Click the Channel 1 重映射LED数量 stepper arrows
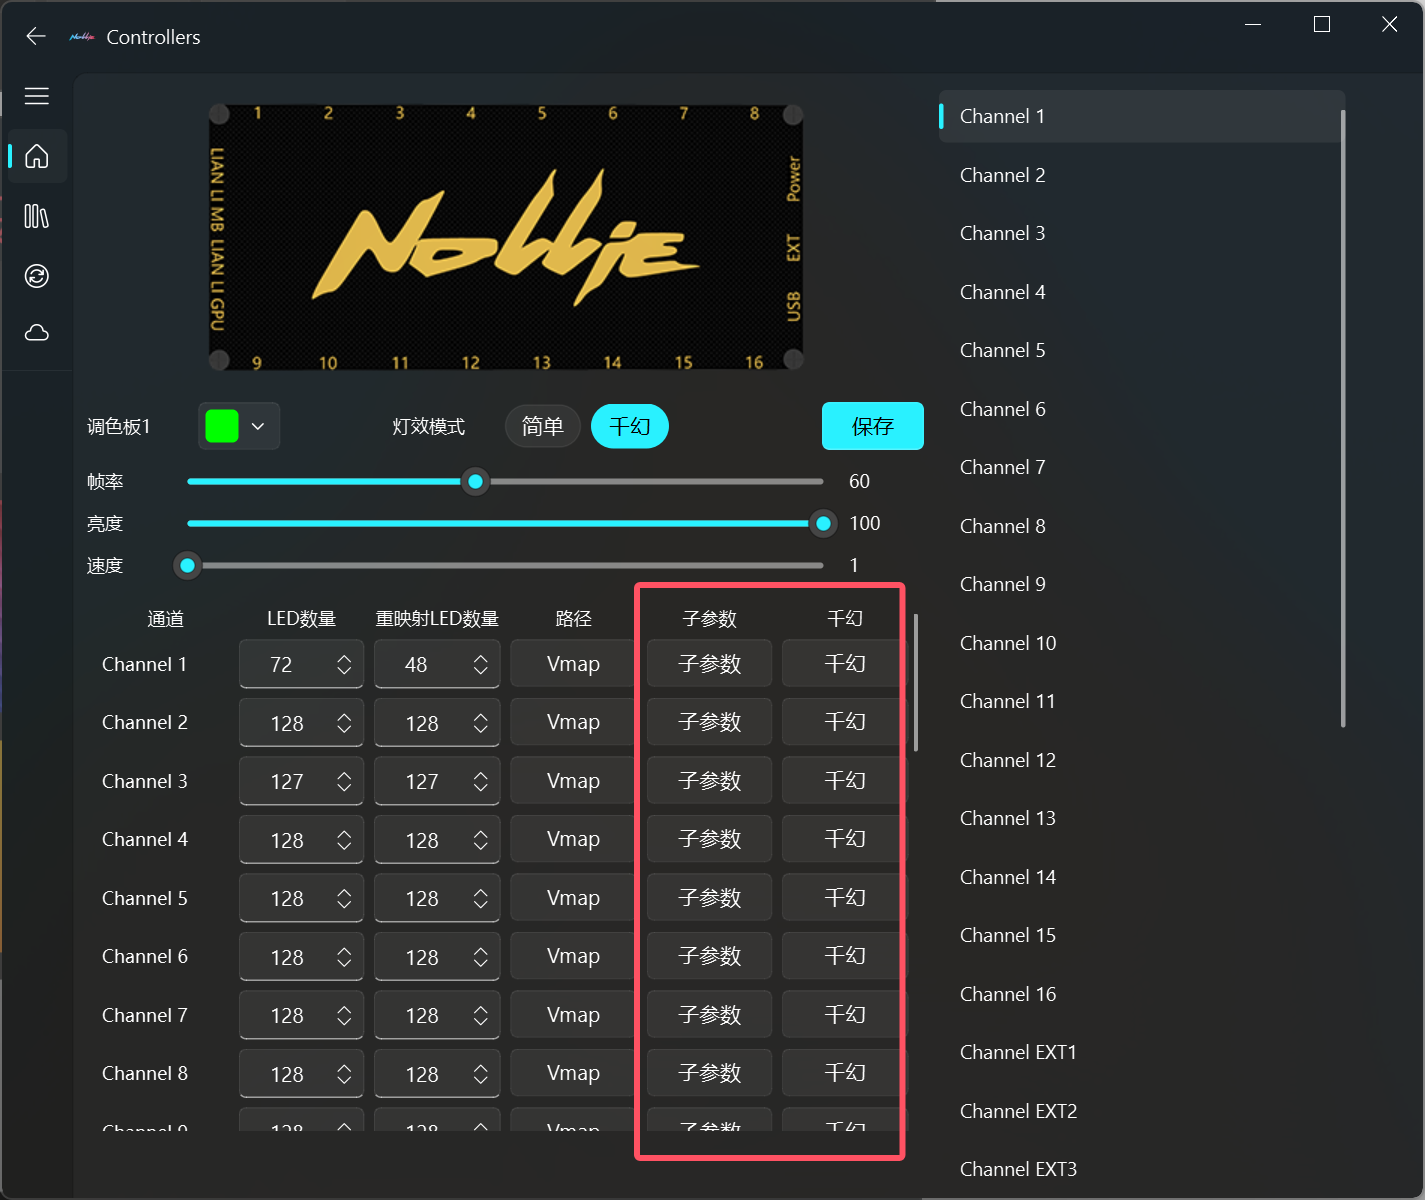 (481, 665)
